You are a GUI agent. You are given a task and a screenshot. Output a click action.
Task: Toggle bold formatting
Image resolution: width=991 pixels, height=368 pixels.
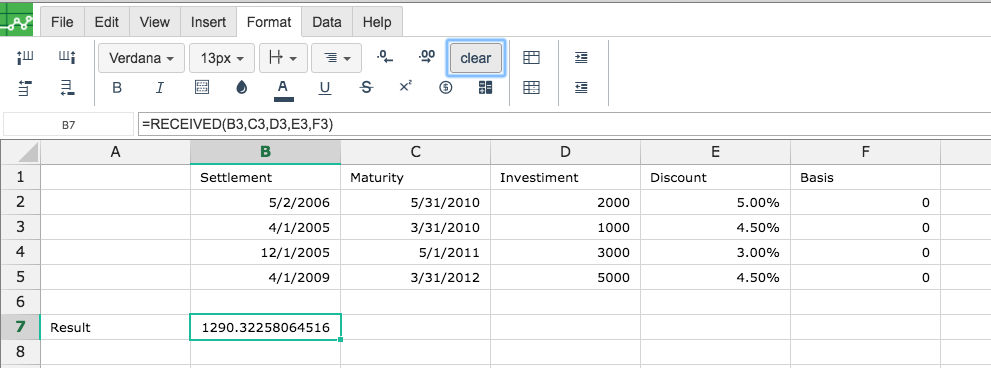tap(116, 88)
